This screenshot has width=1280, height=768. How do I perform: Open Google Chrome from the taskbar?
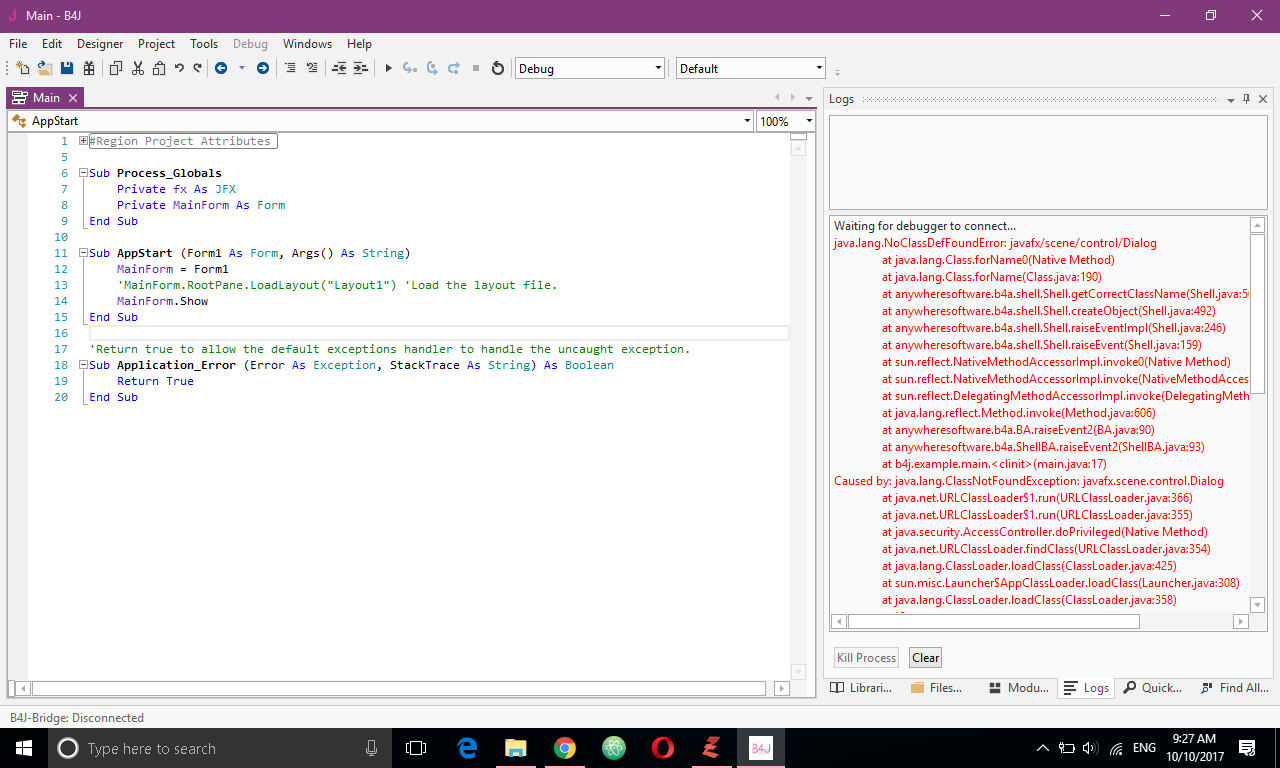(x=565, y=748)
